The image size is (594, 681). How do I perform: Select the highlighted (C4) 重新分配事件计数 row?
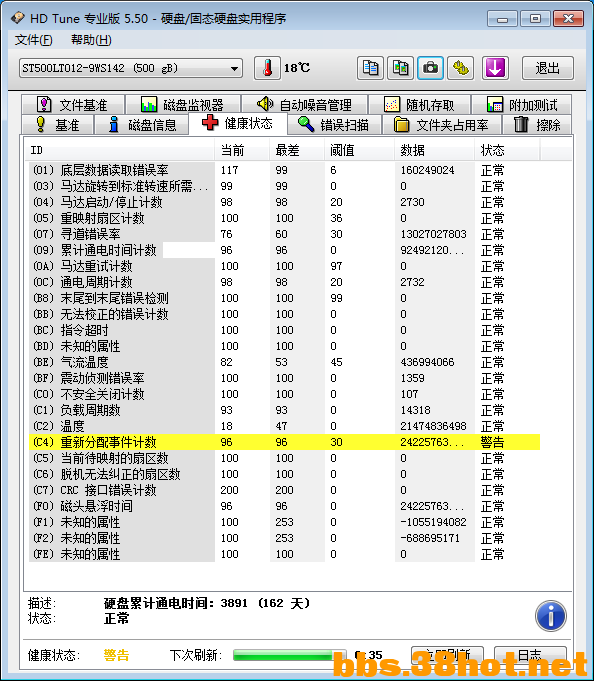284,442
